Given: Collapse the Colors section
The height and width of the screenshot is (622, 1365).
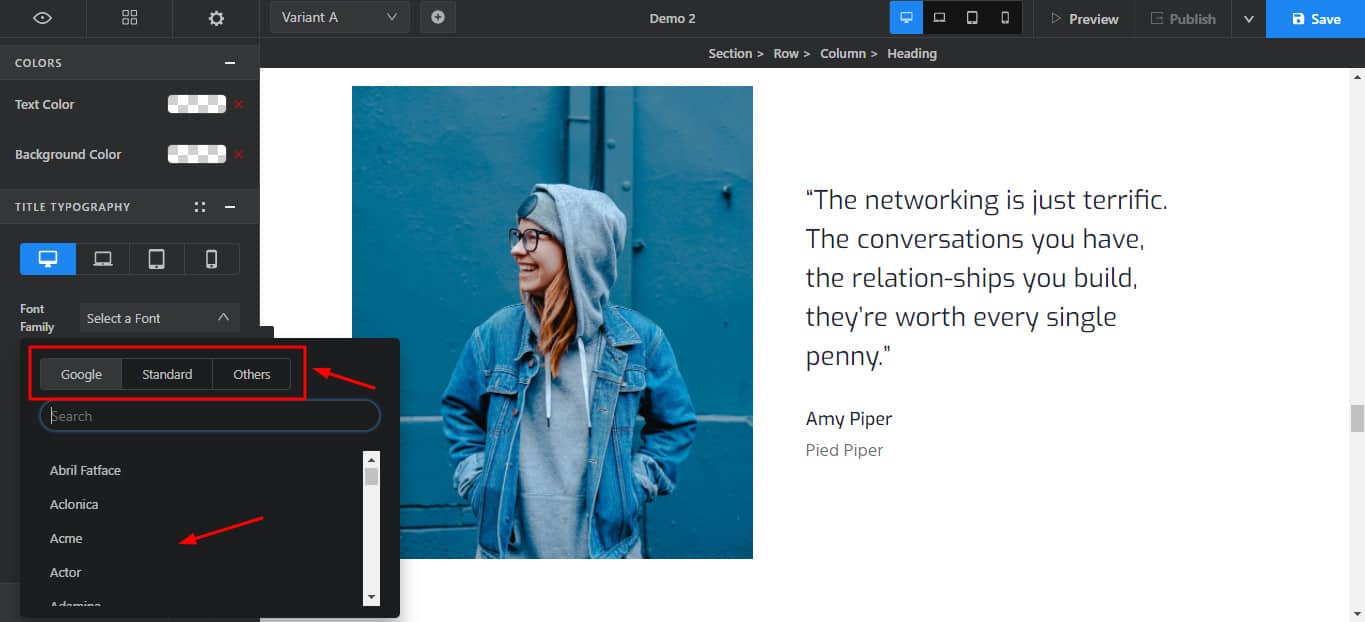Looking at the screenshot, I should coord(230,63).
